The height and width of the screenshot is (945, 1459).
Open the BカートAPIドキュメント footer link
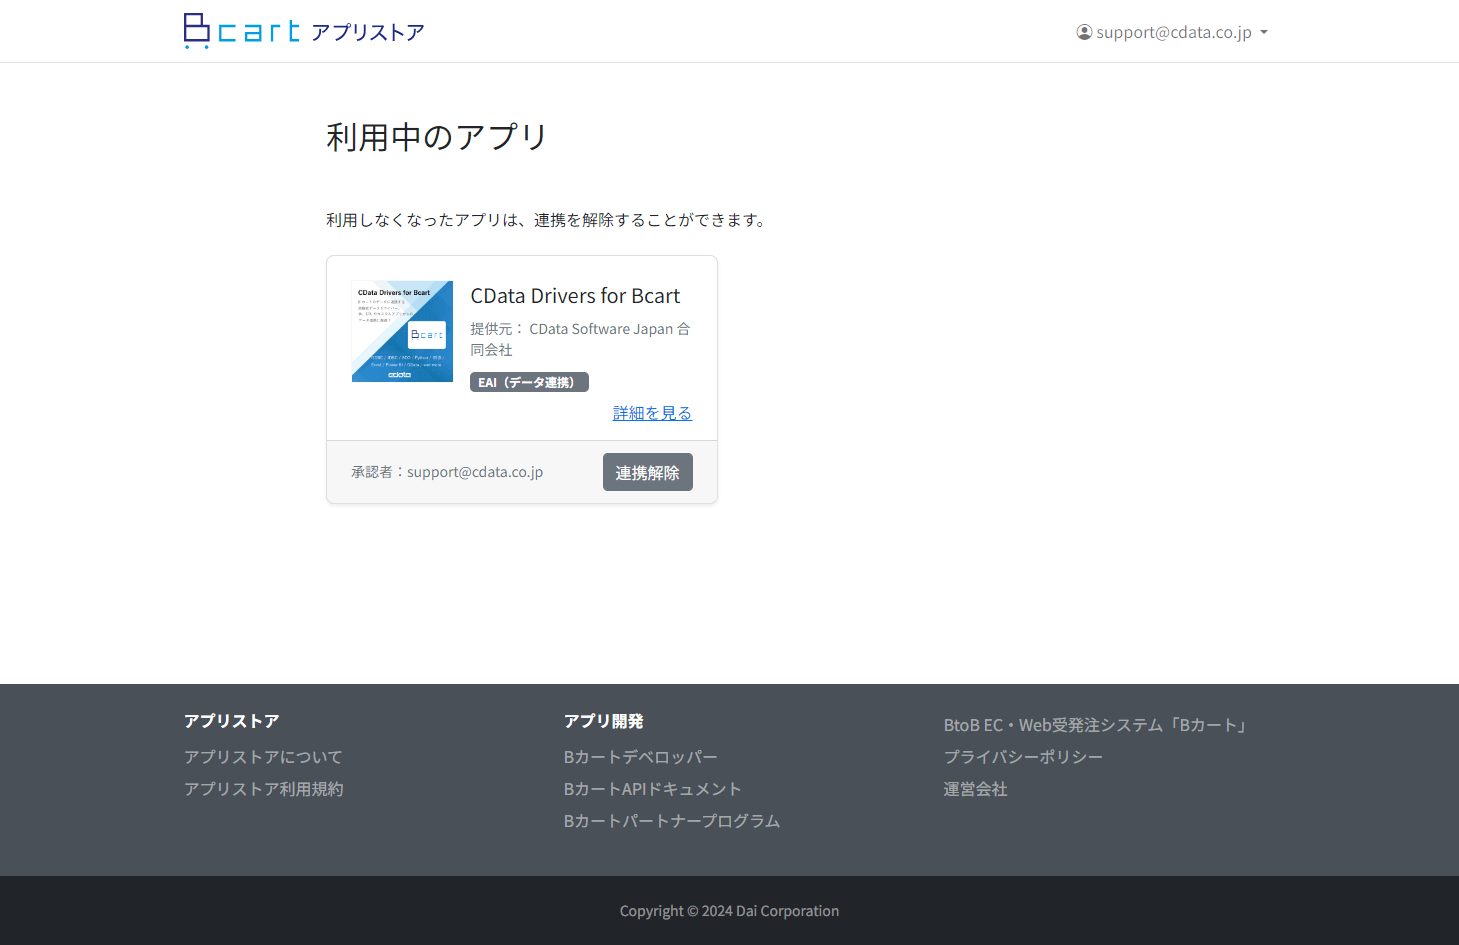click(652, 789)
